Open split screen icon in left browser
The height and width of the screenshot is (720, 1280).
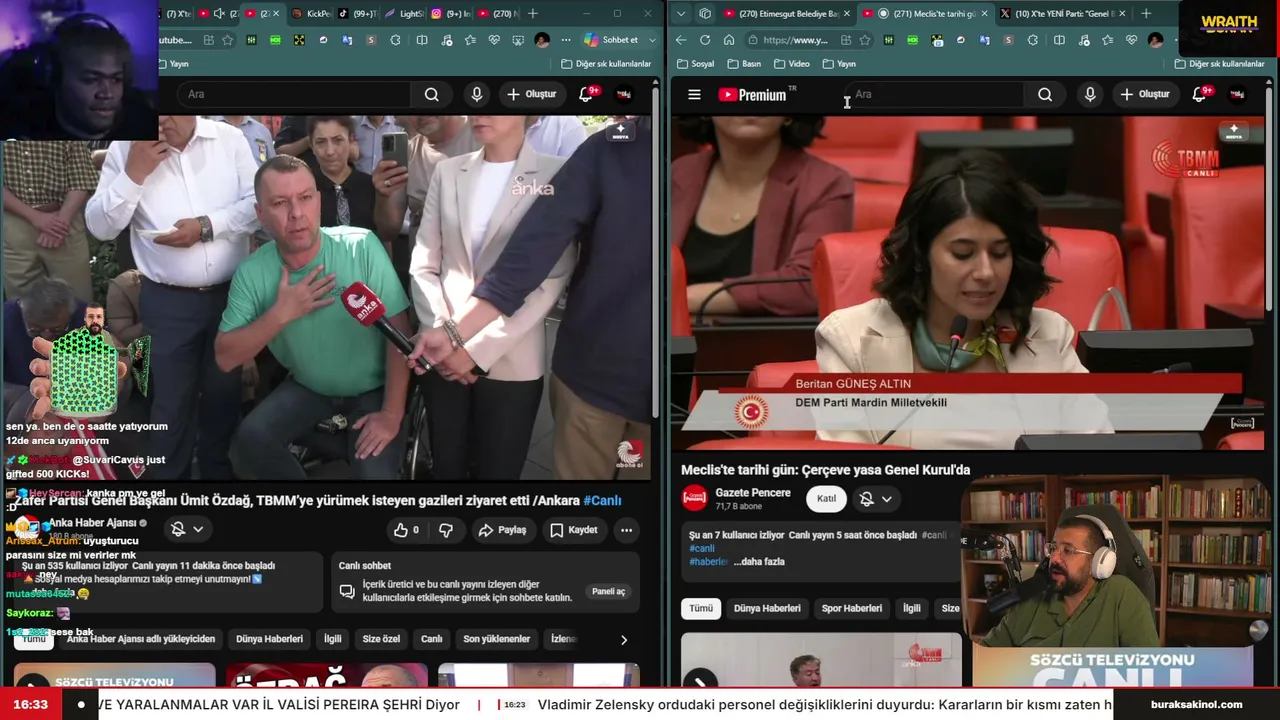[x=422, y=40]
